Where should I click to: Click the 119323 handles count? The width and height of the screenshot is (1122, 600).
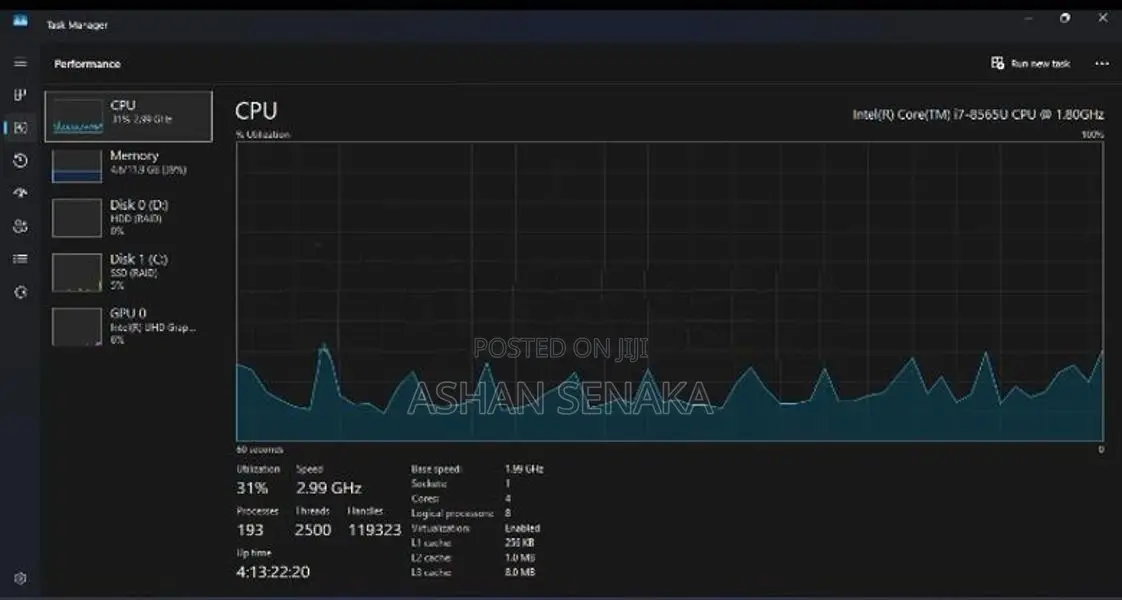(374, 530)
